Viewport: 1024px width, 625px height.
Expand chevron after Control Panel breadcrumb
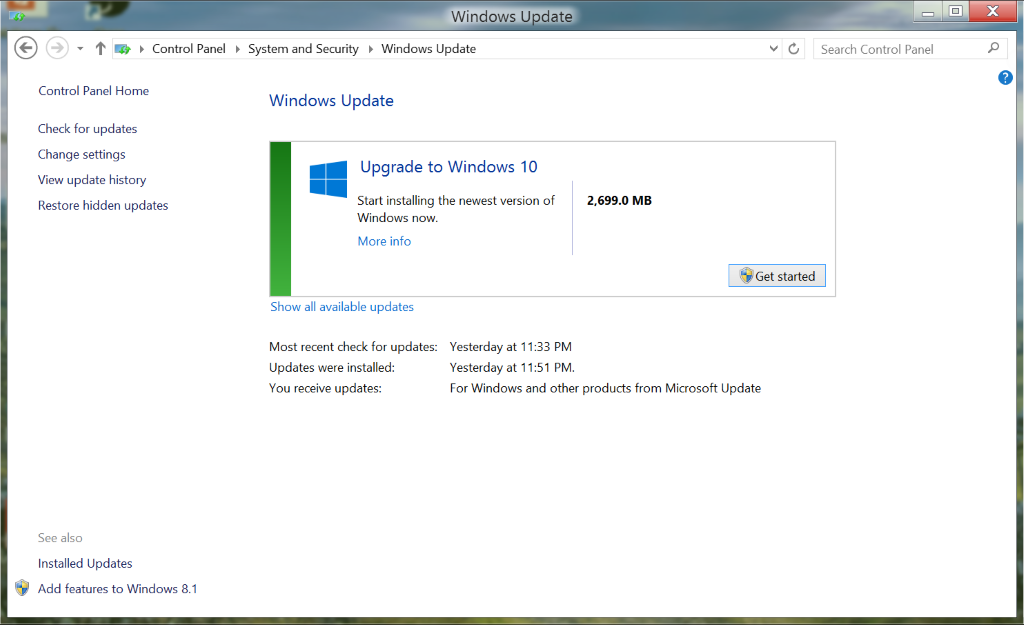(237, 49)
